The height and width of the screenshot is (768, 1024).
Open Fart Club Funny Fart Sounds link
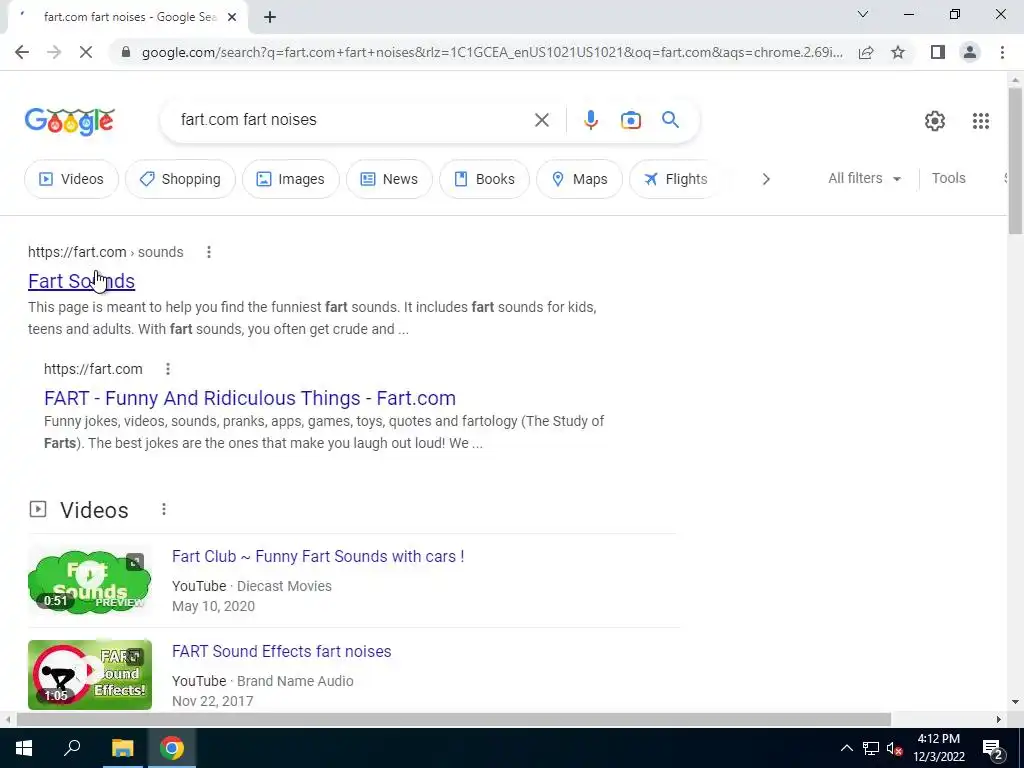[x=318, y=556]
